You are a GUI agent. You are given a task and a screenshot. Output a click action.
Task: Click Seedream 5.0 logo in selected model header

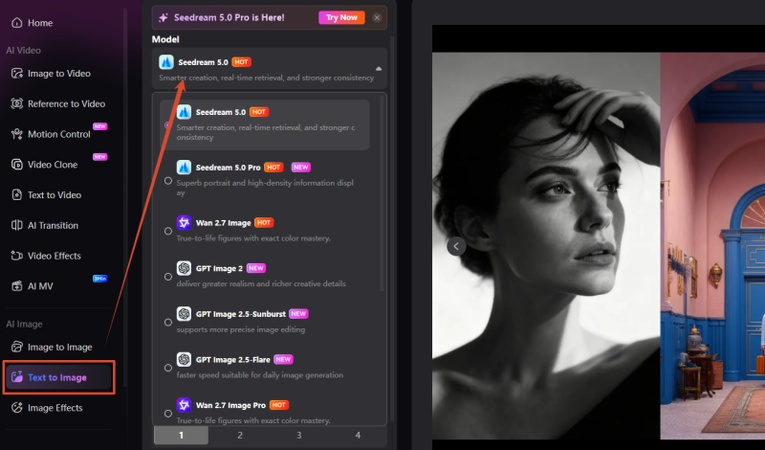pyautogui.click(x=166, y=62)
